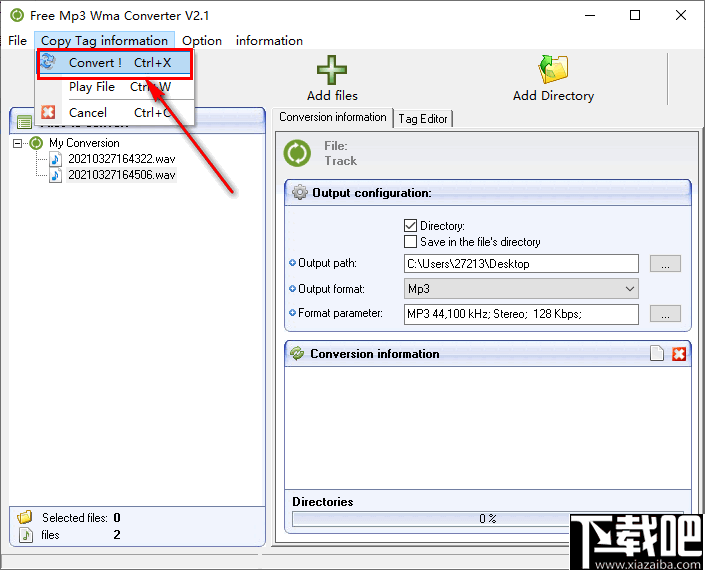Close the Free Mp3 Wma Converter window

click(681, 15)
